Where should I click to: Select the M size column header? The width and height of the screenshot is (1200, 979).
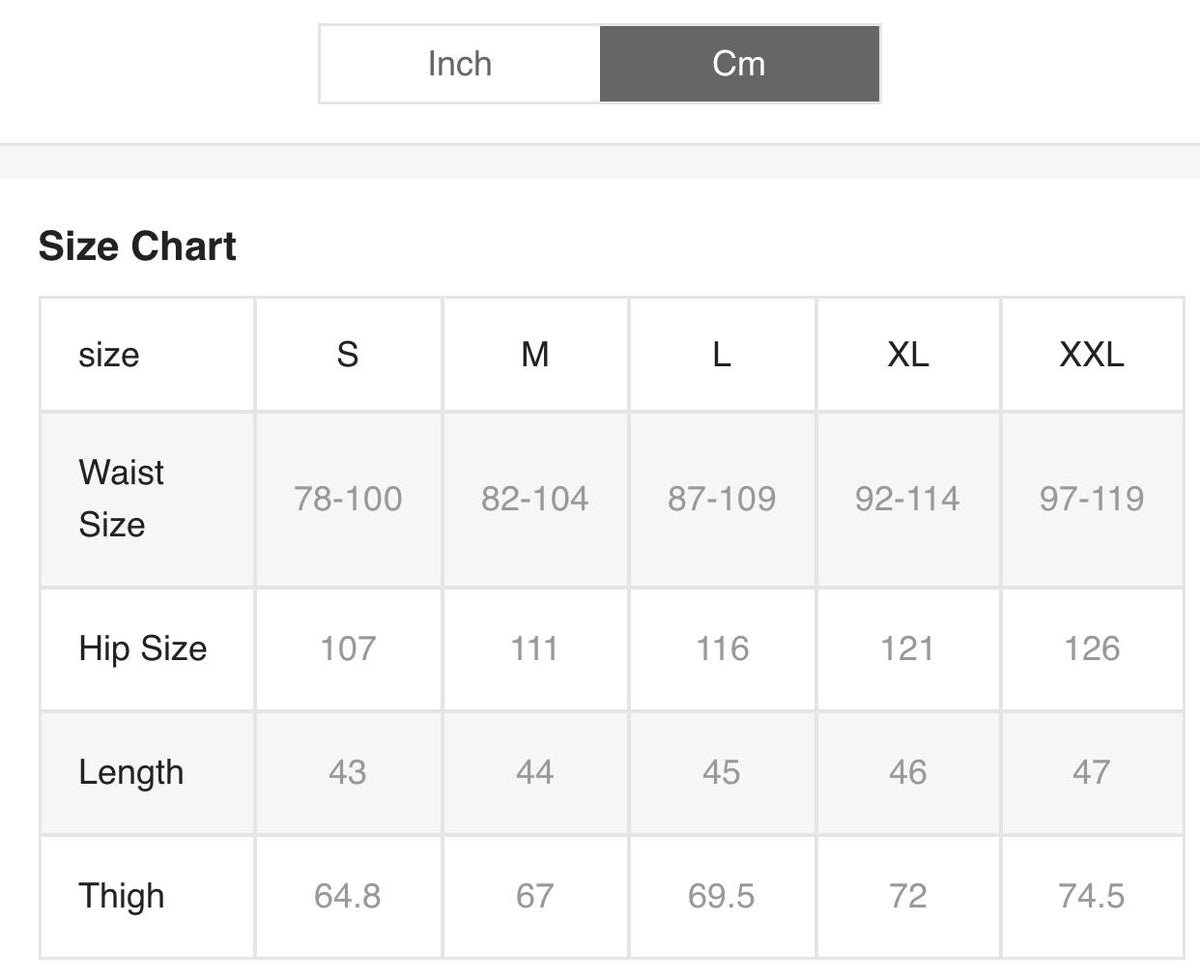tap(535, 354)
